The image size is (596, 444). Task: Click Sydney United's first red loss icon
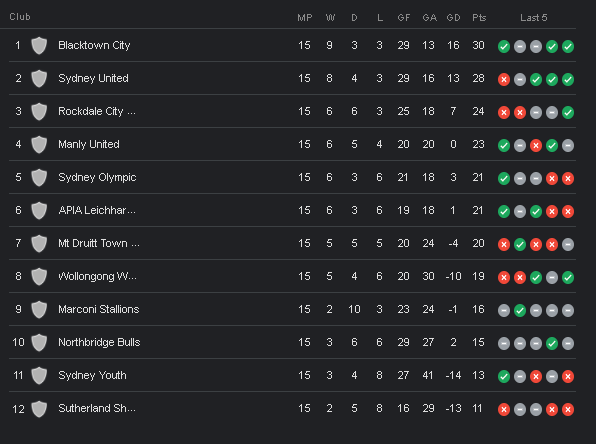504,79
